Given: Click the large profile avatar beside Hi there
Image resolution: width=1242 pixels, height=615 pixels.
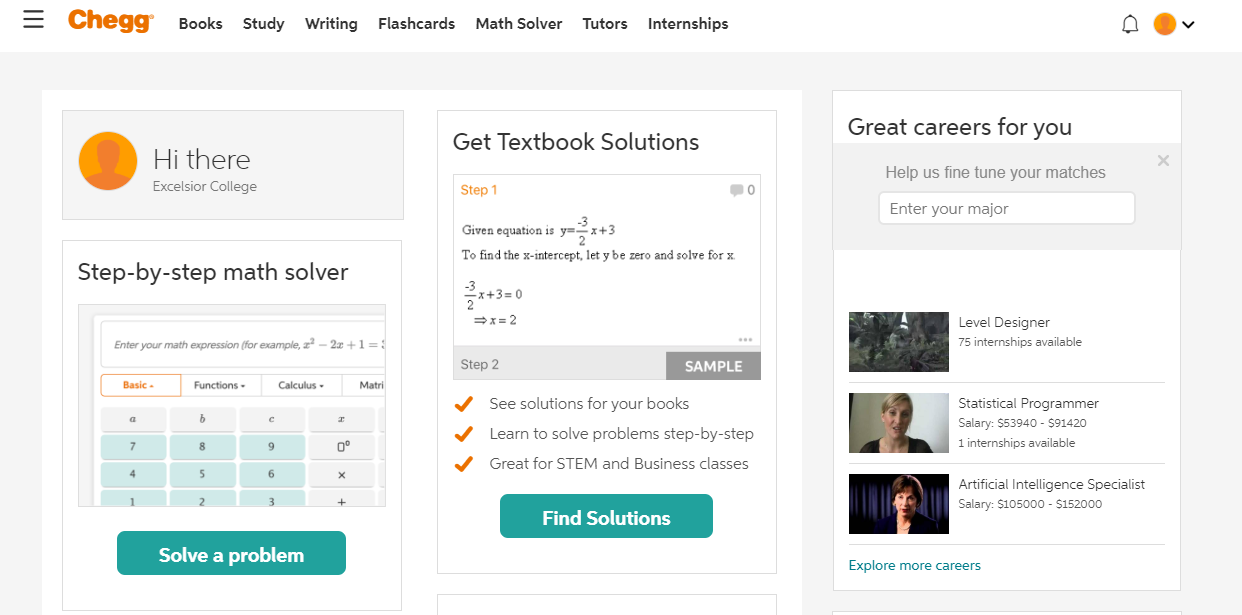Looking at the screenshot, I should tap(108, 161).
